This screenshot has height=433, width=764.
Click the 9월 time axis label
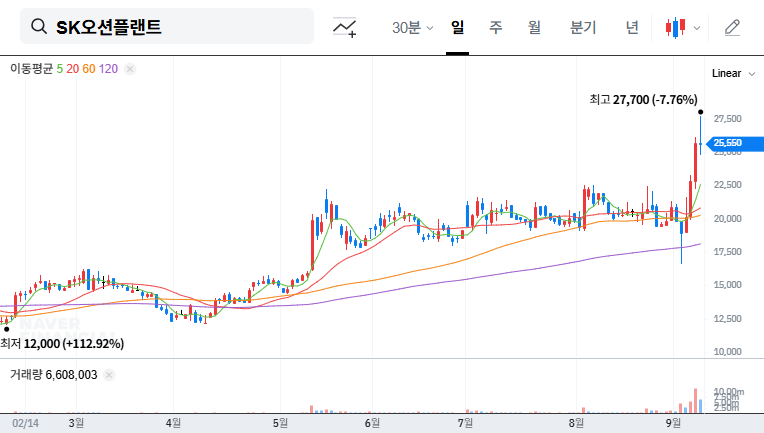coord(673,423)
